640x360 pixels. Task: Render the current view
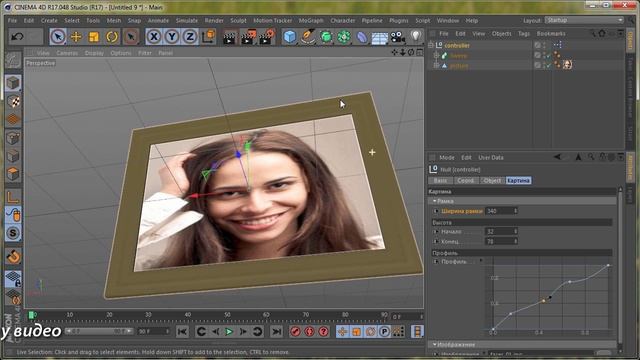click(230, 37)
